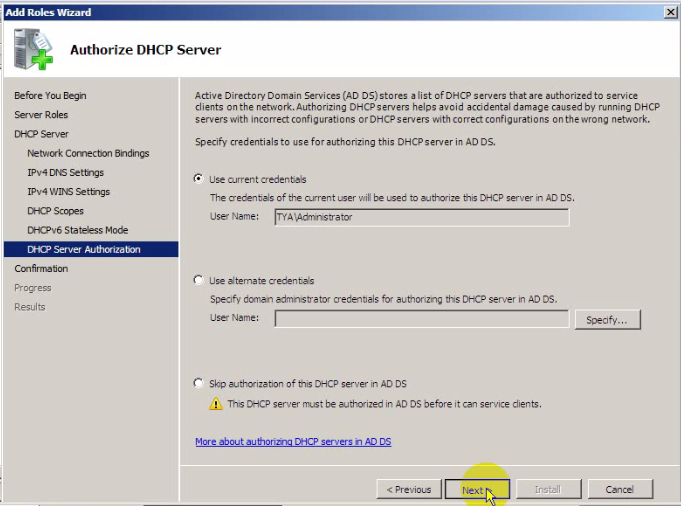The width and height of the screenshot is (681, 506).
Task: Close the Add Roles Wizard window
Action: pos(671,12)
